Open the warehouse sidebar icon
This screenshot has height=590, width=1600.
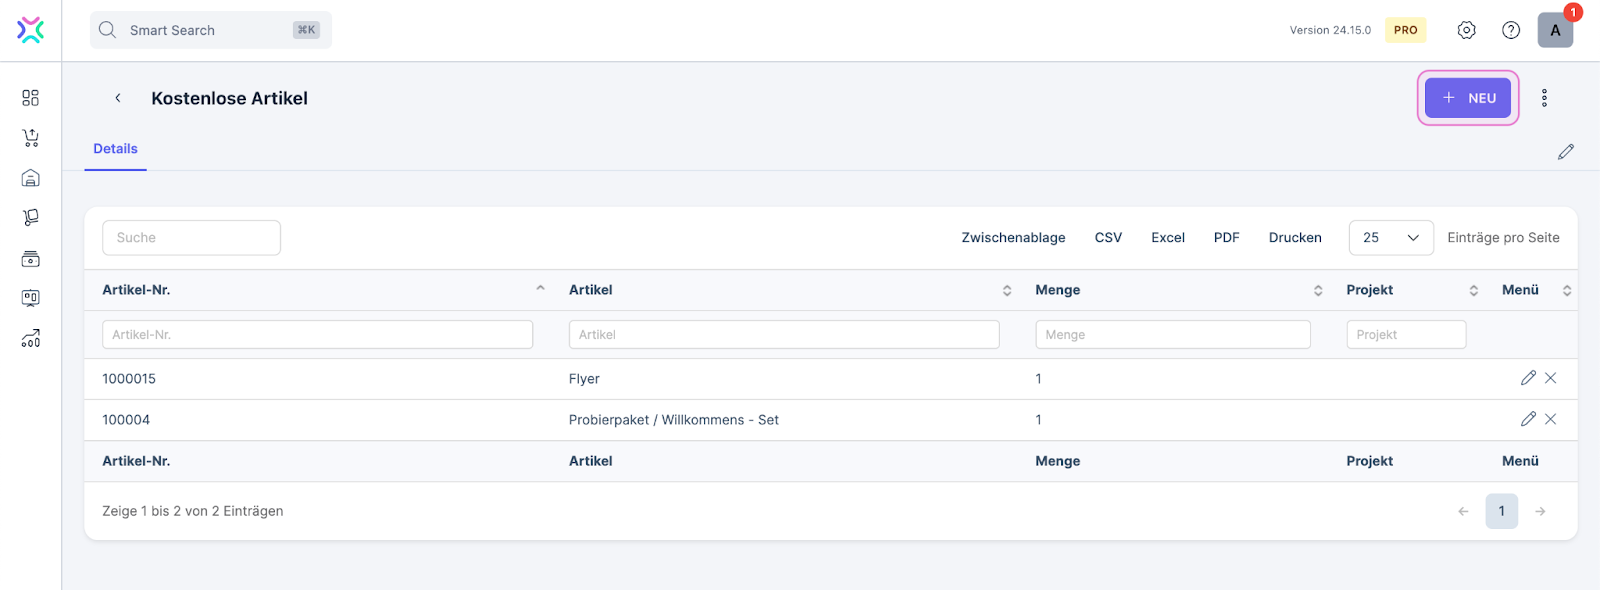(31, 178)
